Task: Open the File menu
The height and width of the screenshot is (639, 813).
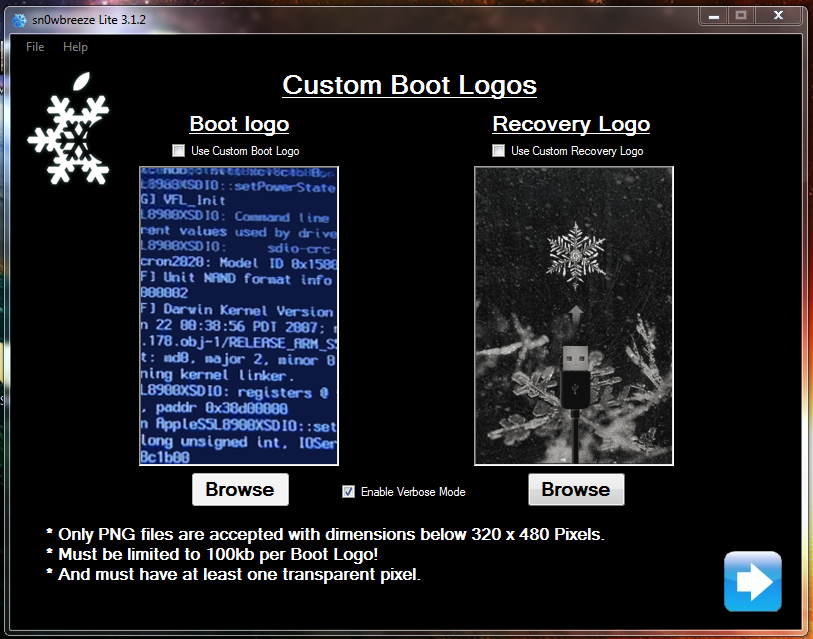Action: click(x=35, y=47)
